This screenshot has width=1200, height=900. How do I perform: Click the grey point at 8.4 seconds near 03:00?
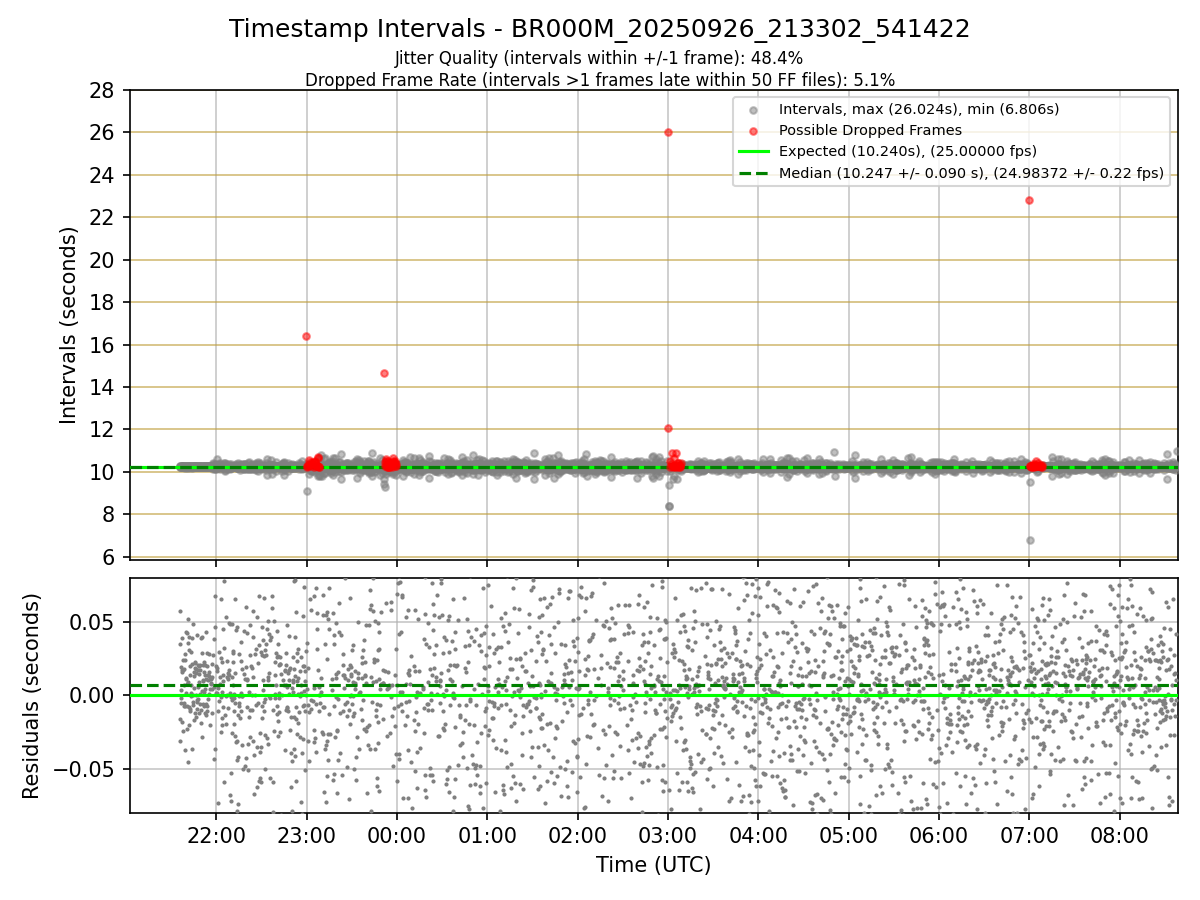point(669,506)
